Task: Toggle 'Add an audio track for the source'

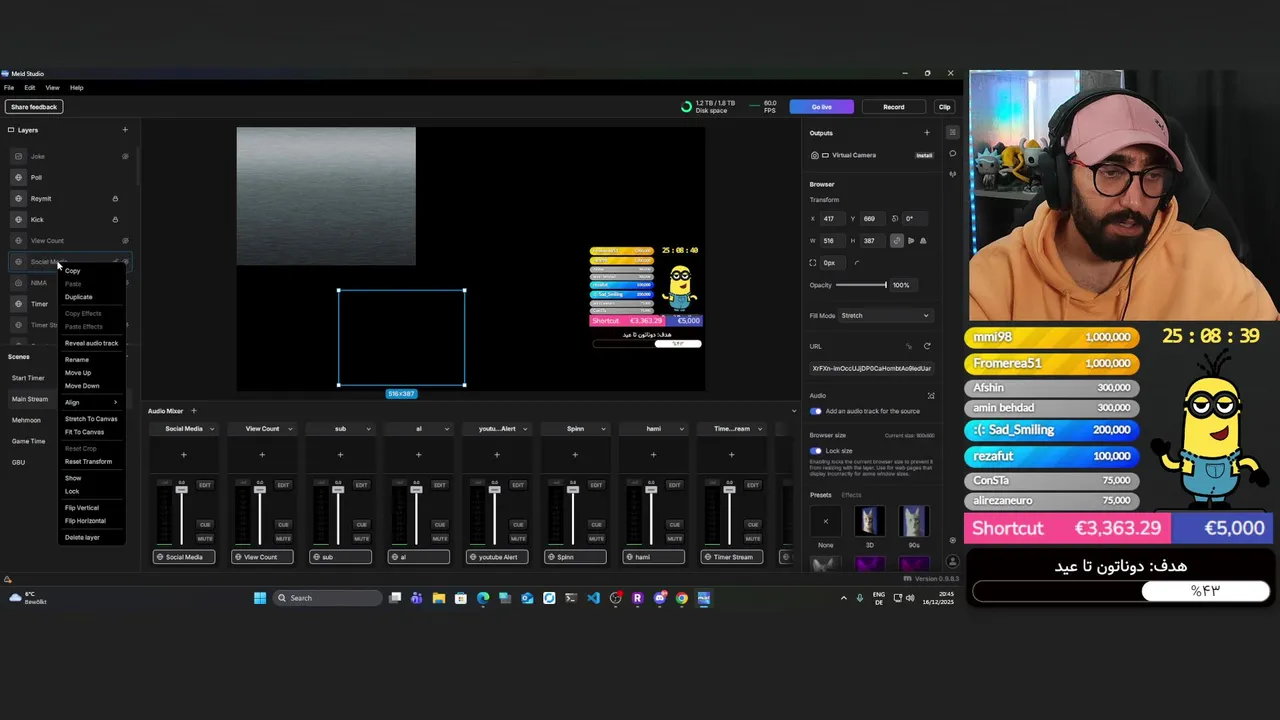Action: (x=816, y=411)
